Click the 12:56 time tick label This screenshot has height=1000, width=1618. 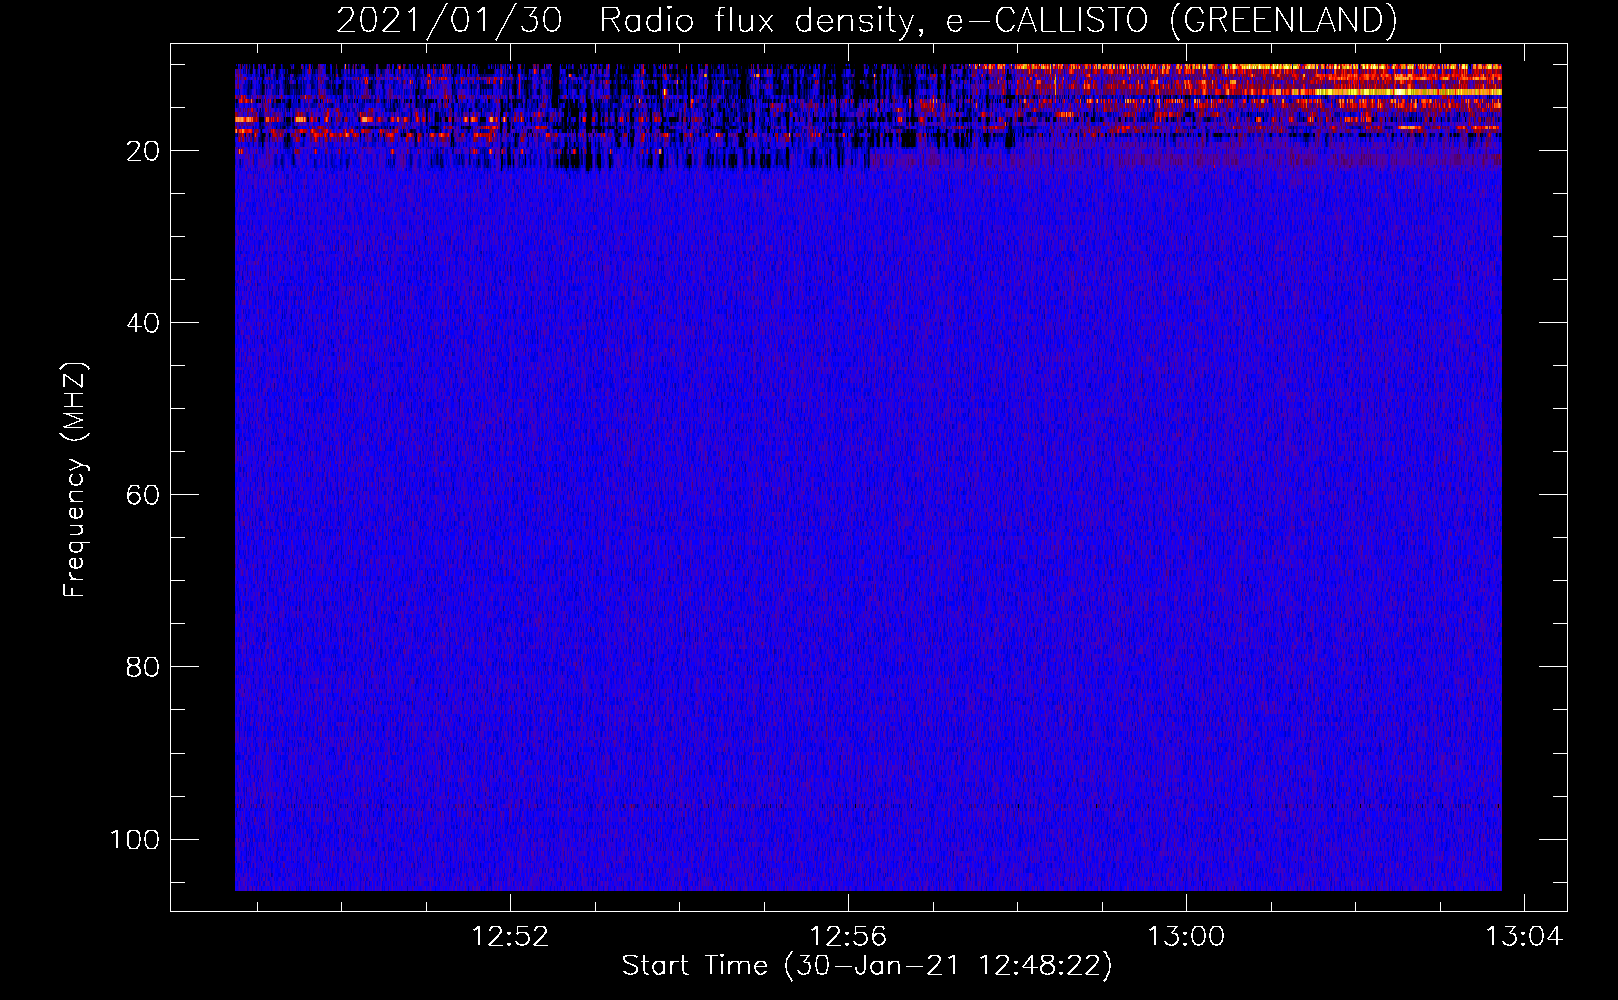pyautogui.click(x=848, y=937)
